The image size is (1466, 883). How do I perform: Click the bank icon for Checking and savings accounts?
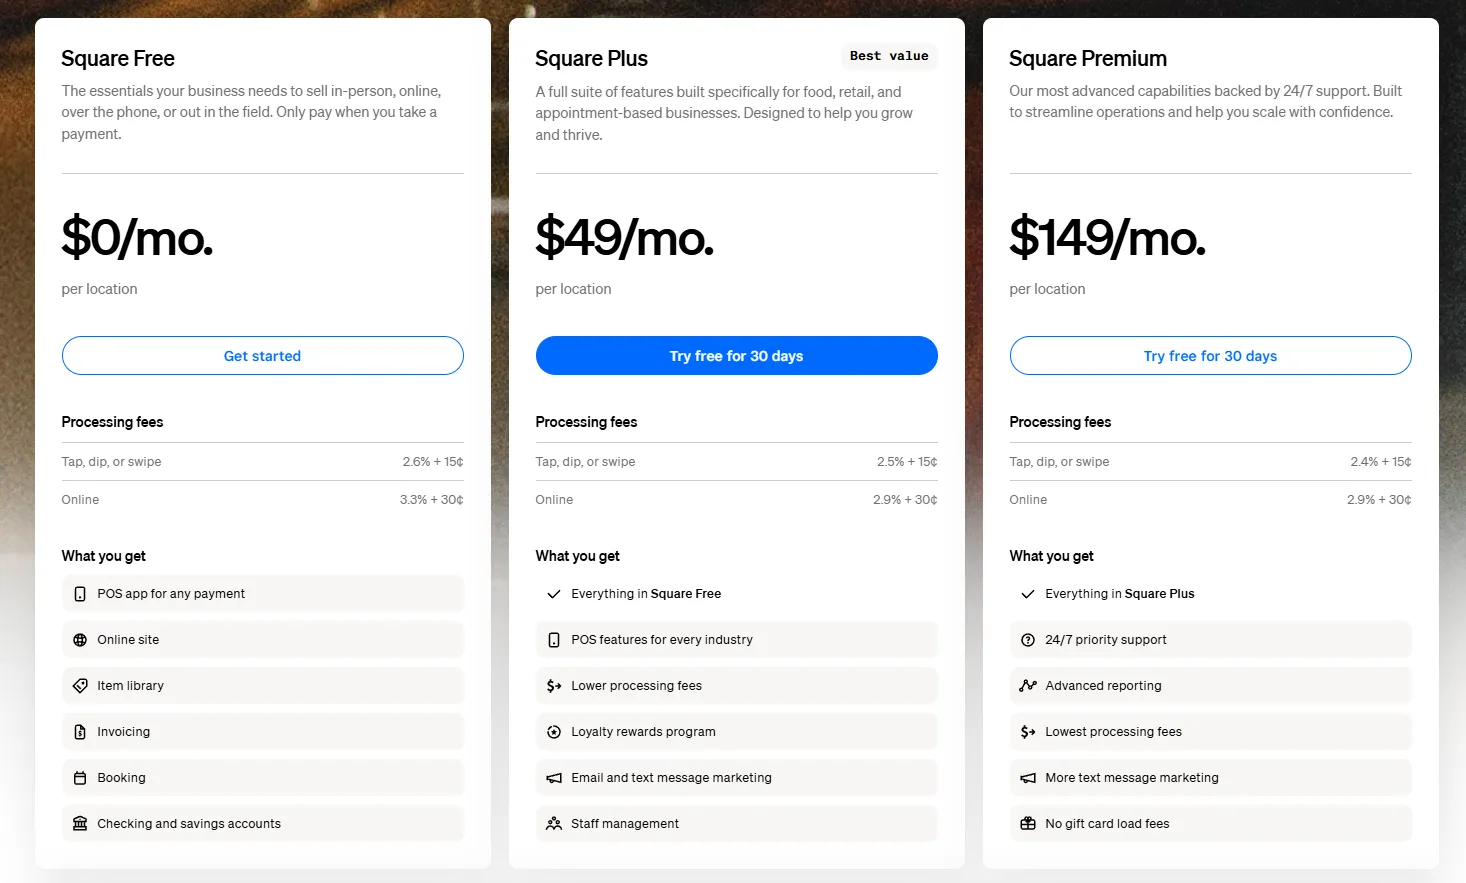pos(80,823)
